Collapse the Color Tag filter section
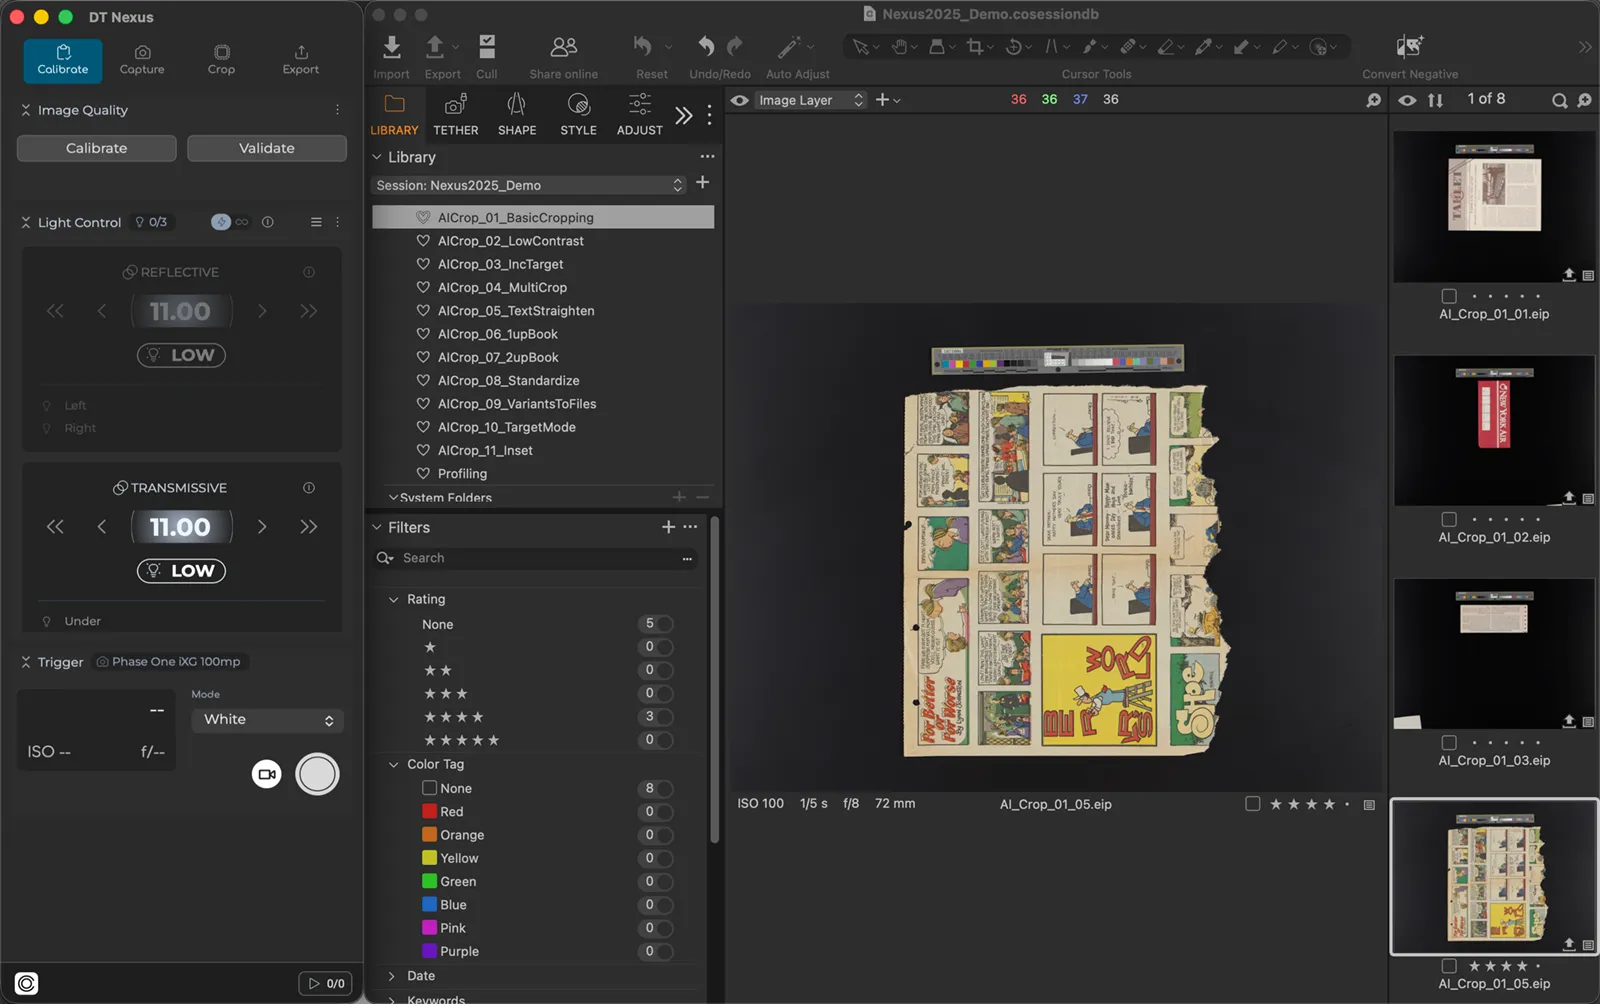 pos(393,764)
